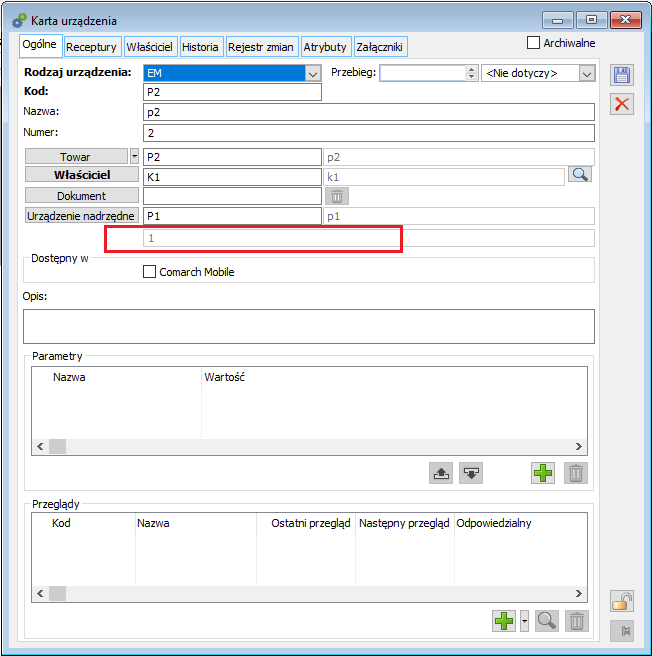Sort Parametry by Wartość column header

(x=224, y=377)
